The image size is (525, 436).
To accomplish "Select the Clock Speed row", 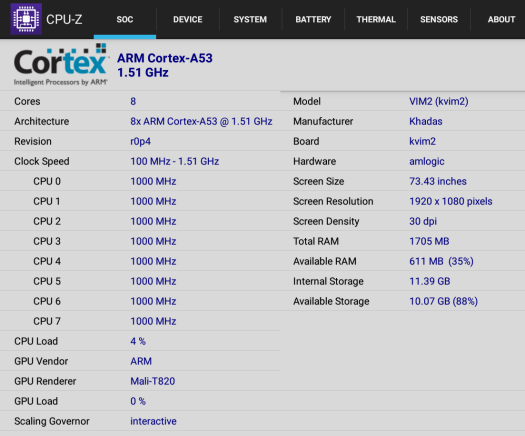I will 140,161.
